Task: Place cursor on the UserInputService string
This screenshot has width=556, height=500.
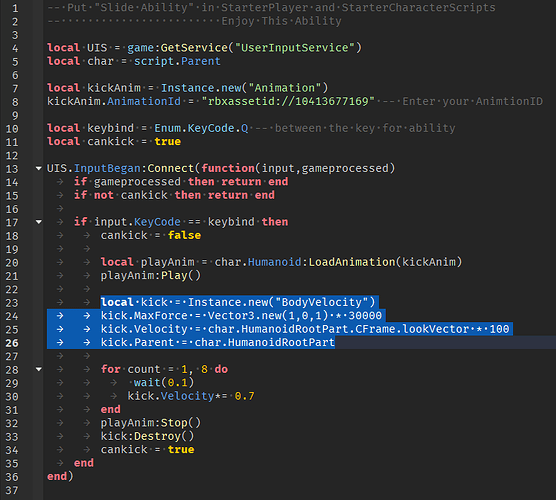Action: point(294,48)
